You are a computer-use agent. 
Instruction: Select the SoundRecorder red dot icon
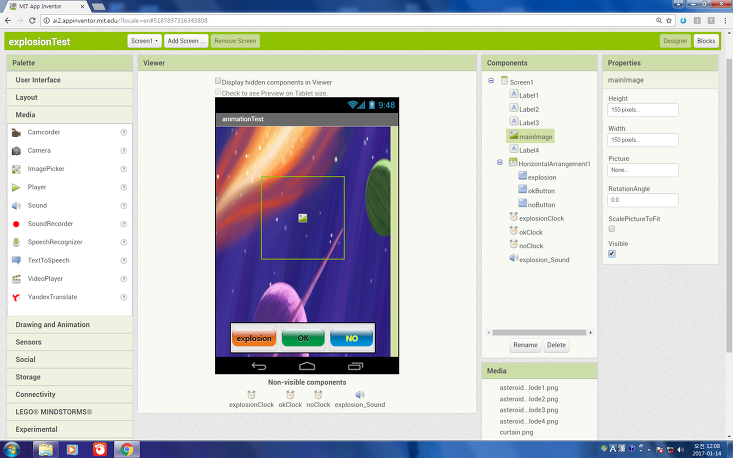click(16, 224)
